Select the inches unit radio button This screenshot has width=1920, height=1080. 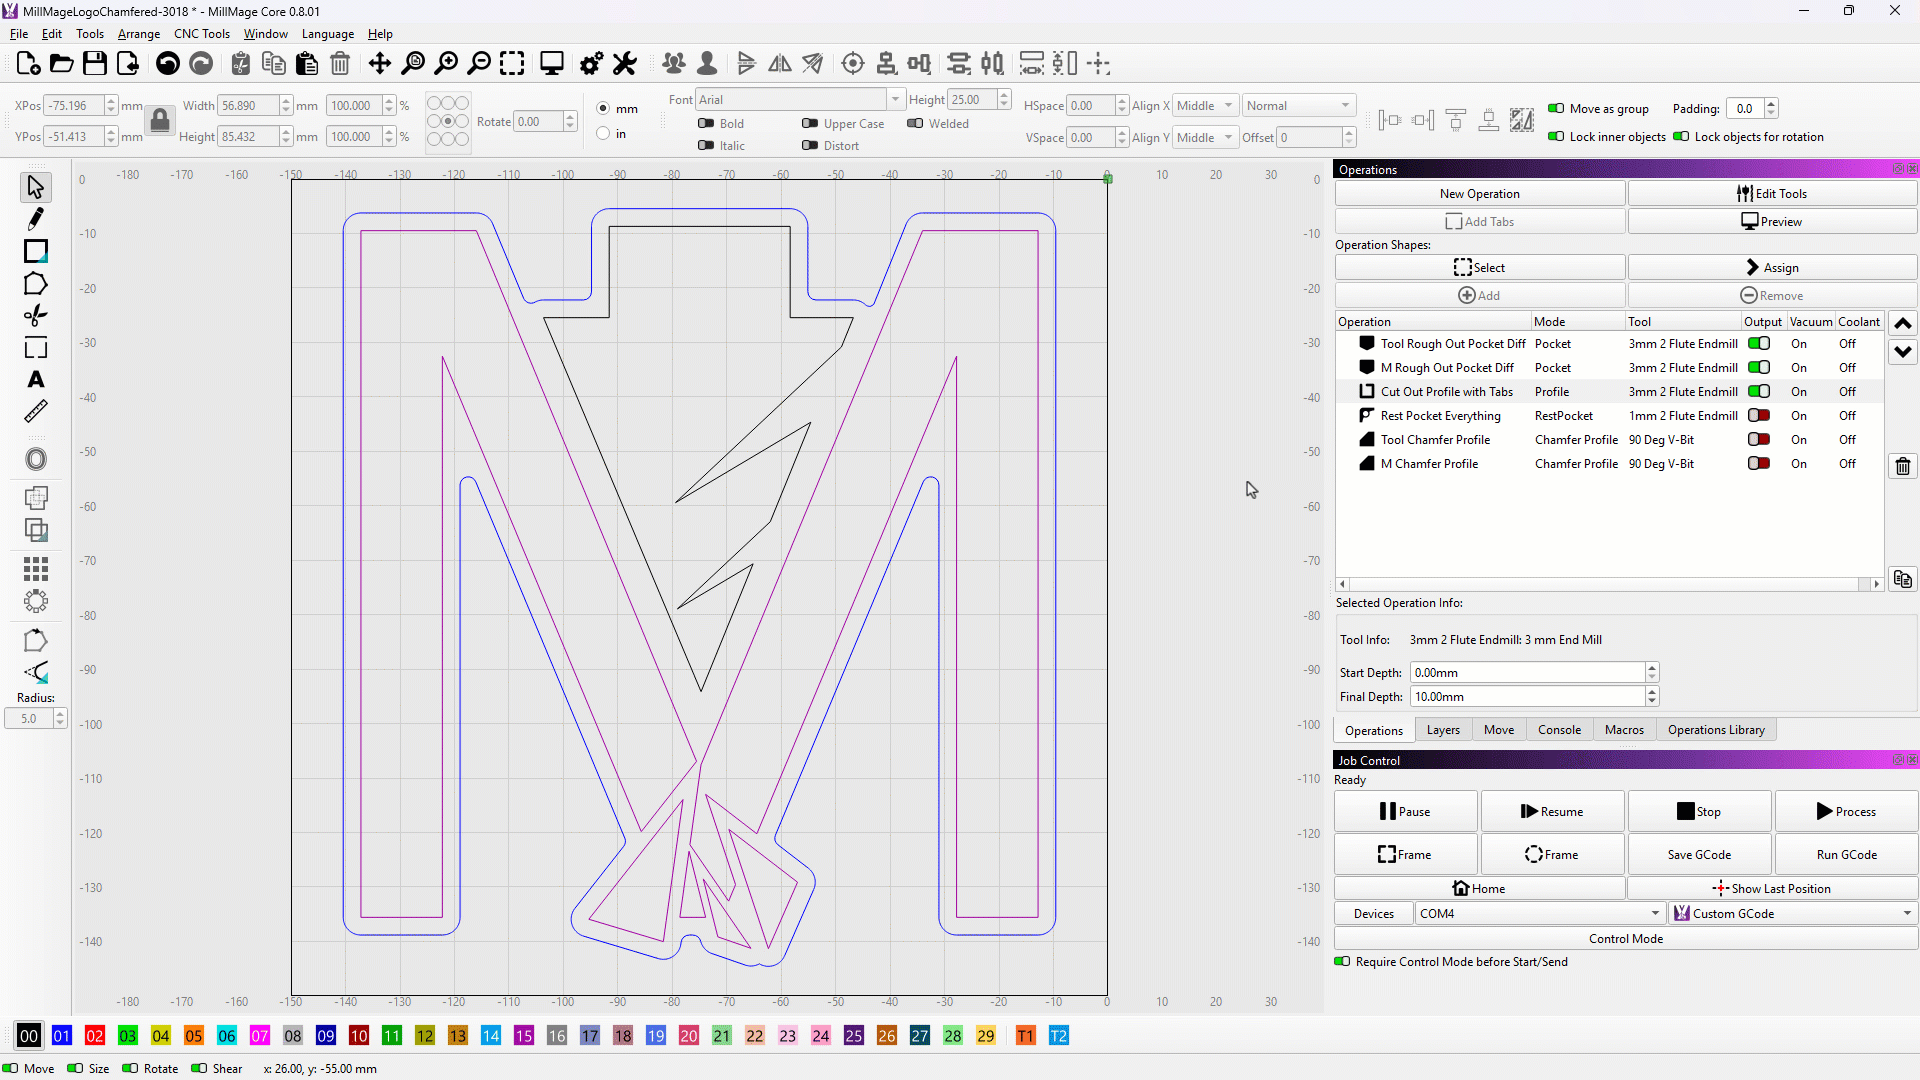(603, 134)
